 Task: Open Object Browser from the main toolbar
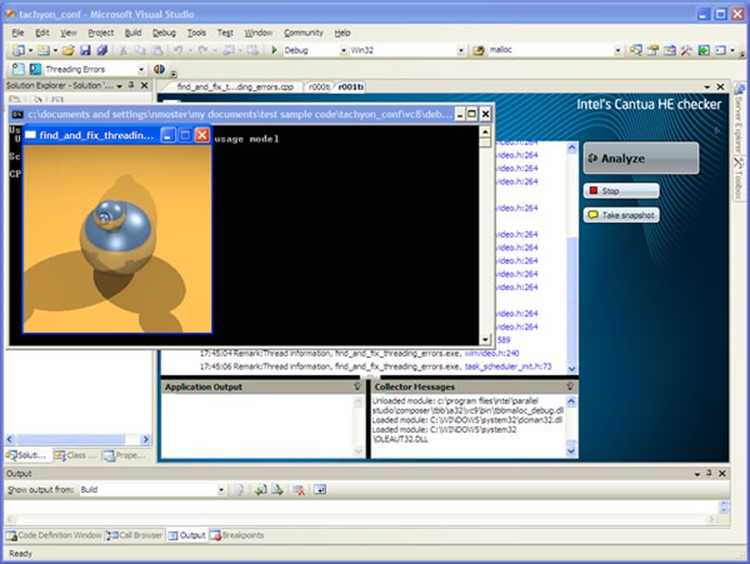pos(670,50)
